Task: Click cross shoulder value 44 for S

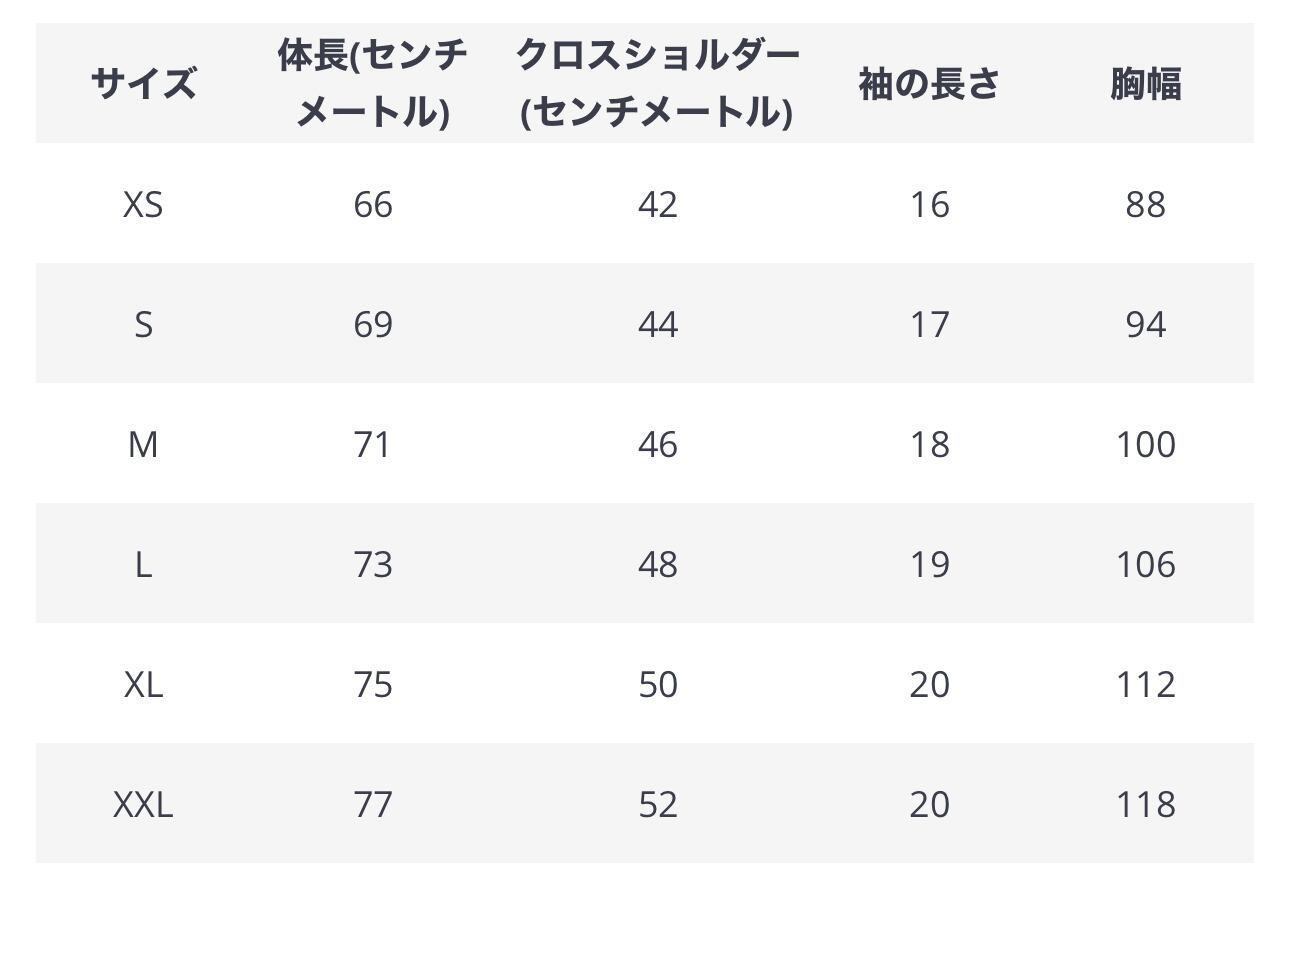Action: (x=657, y=324)
